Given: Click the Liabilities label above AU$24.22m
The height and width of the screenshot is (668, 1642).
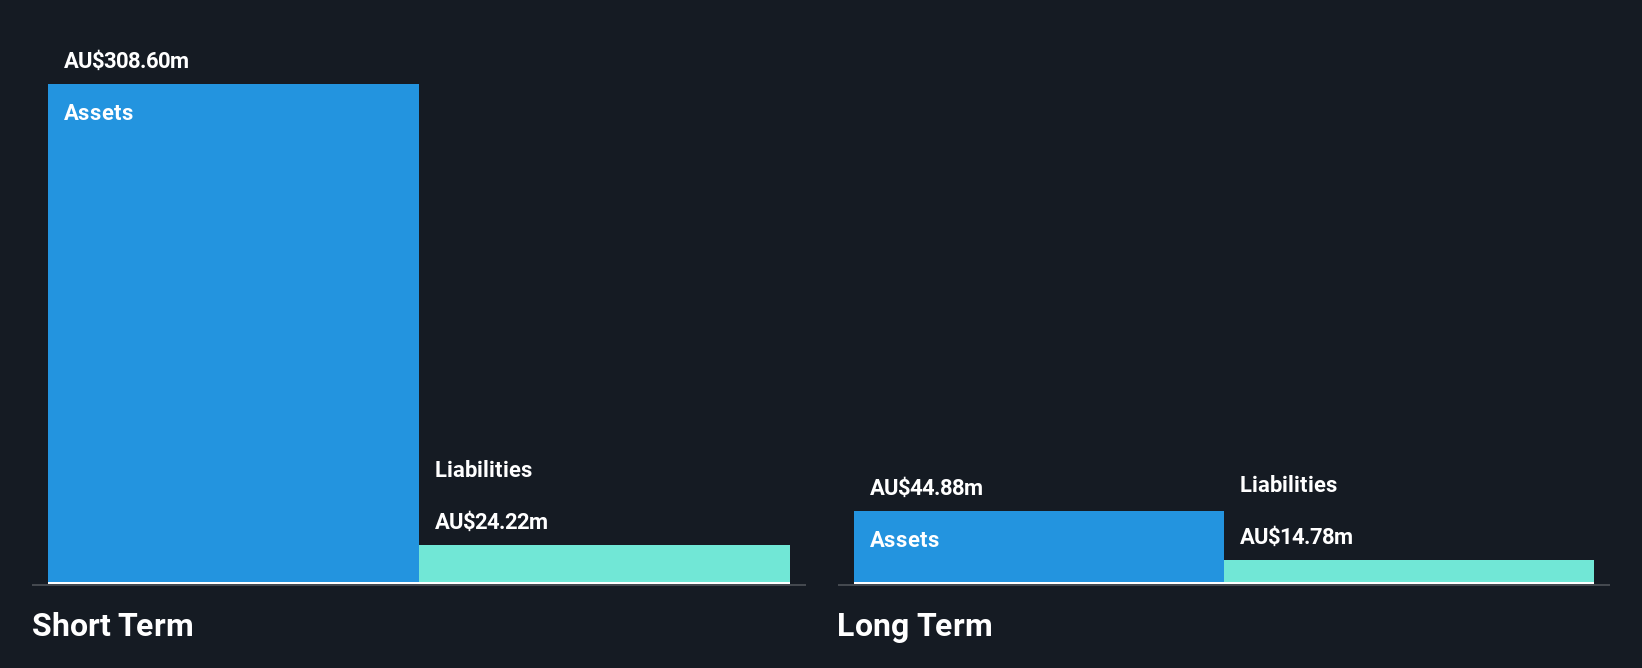Looking at the screenshot, I should [x=483, y=469].
